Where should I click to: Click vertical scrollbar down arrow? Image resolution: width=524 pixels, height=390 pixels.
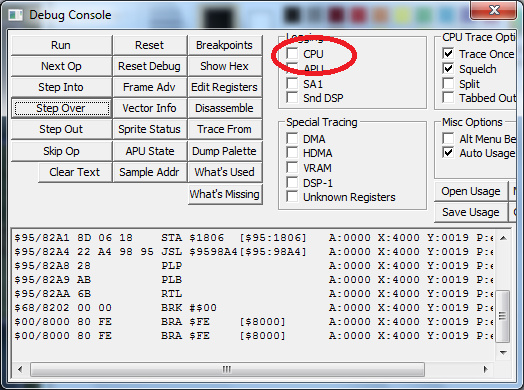click(503, 352)
